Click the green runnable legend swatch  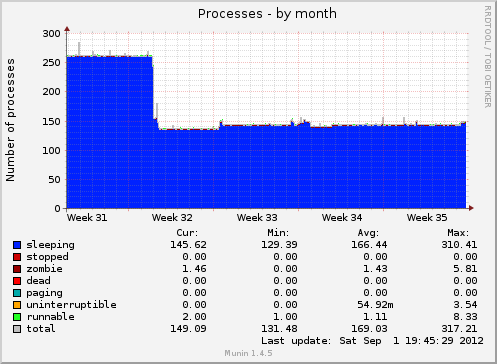pyautogui.click(x=17, y=317)
